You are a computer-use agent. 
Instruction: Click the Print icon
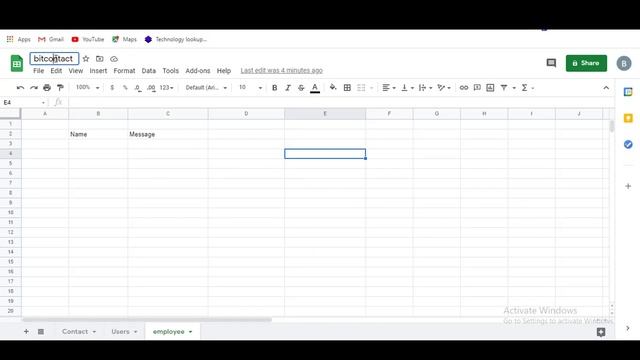(47, 88)
